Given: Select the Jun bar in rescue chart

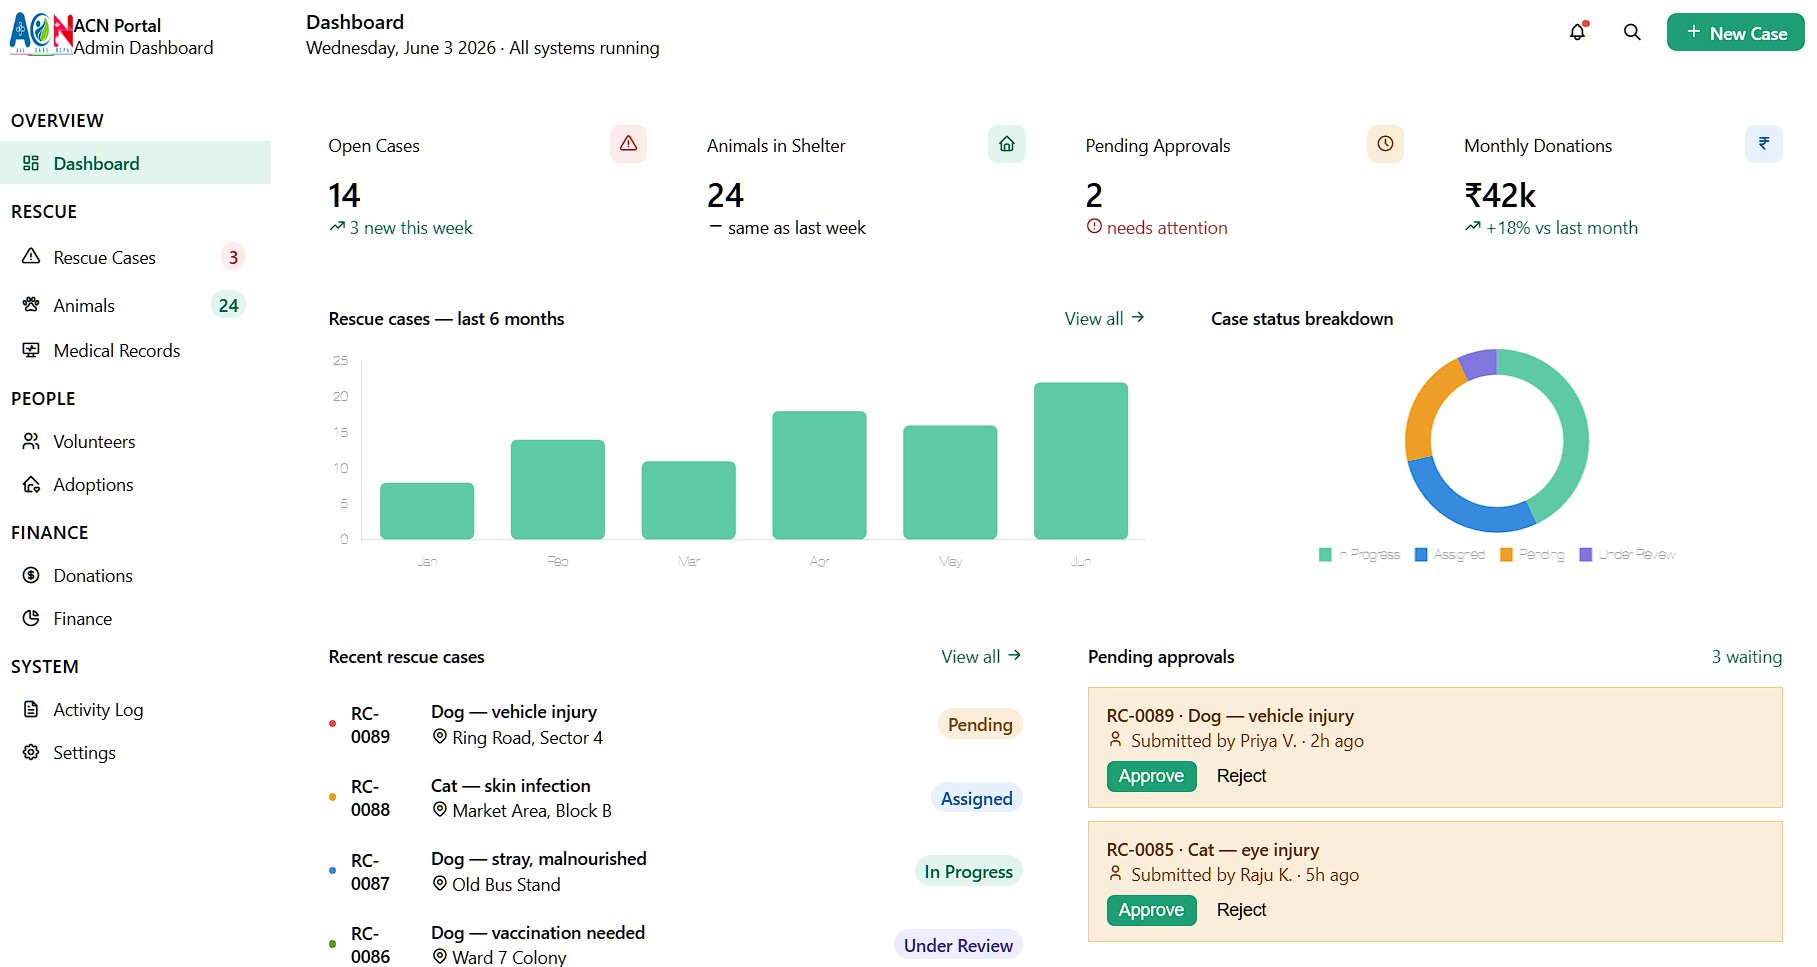Looking at the screenshot, I should tap(1081, 461).
